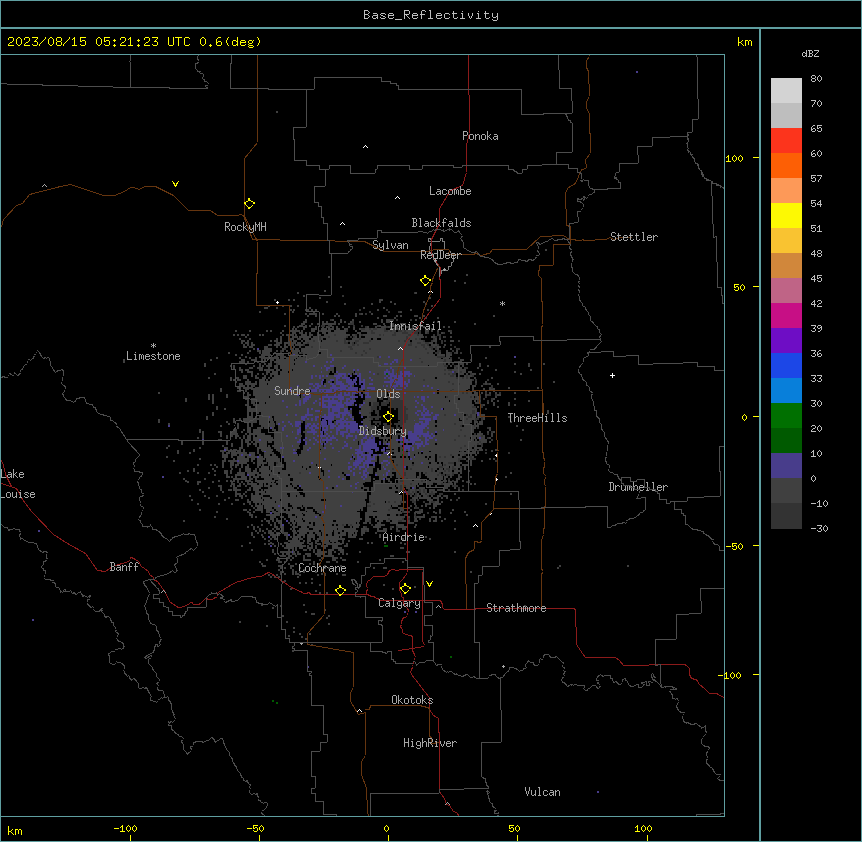The image size is (862, 842).
Task: Click the ThreeHills label
Action: 537,418
